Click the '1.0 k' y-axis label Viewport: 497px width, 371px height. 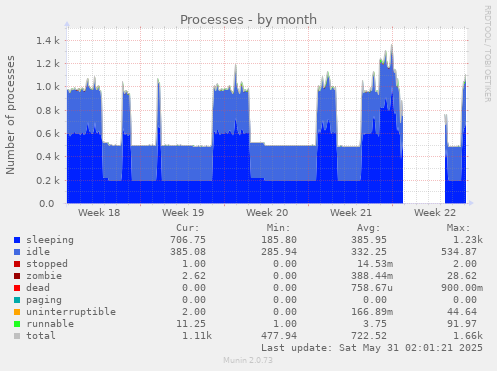click(x=48, y=87)
